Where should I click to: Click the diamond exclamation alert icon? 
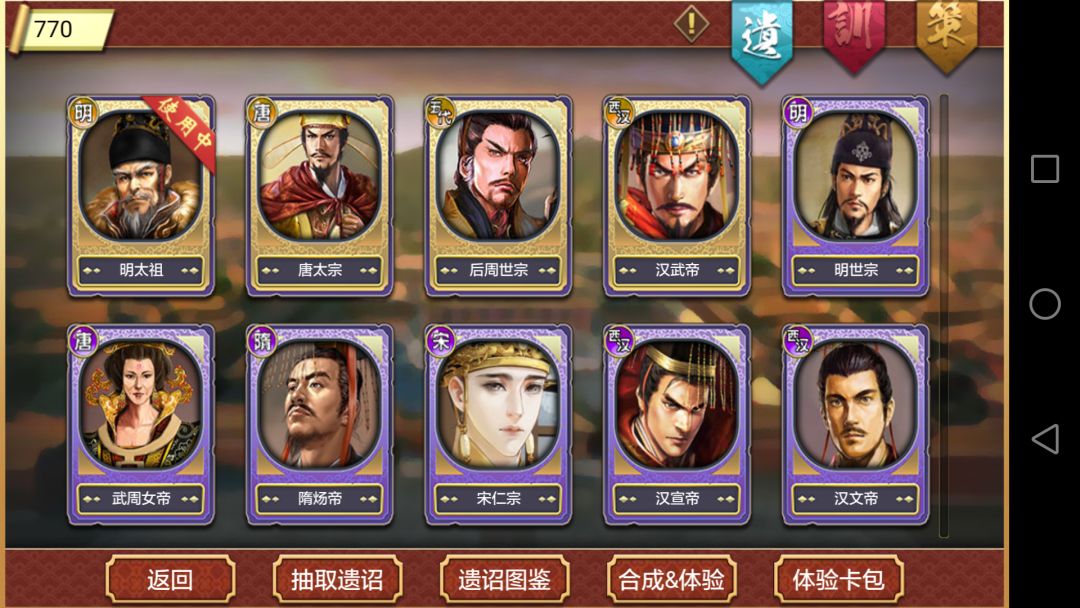[691, 23]
